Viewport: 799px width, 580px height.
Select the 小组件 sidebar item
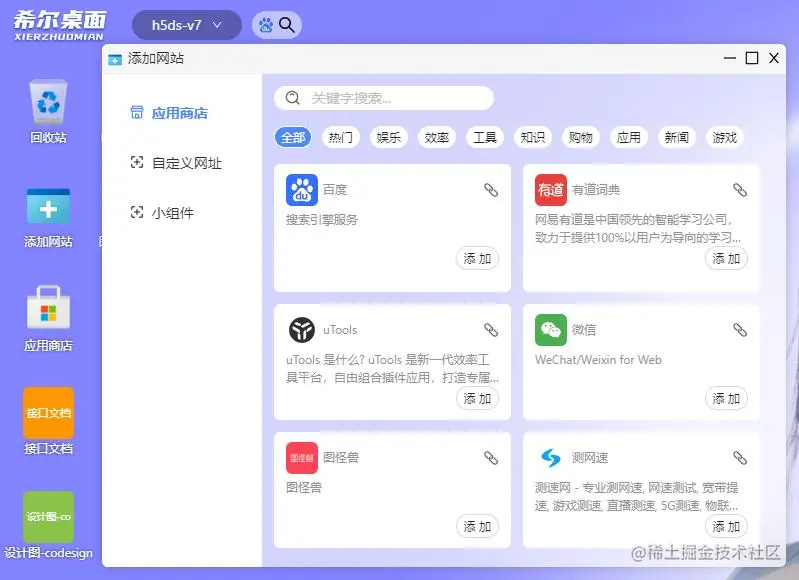click(162, 213)
